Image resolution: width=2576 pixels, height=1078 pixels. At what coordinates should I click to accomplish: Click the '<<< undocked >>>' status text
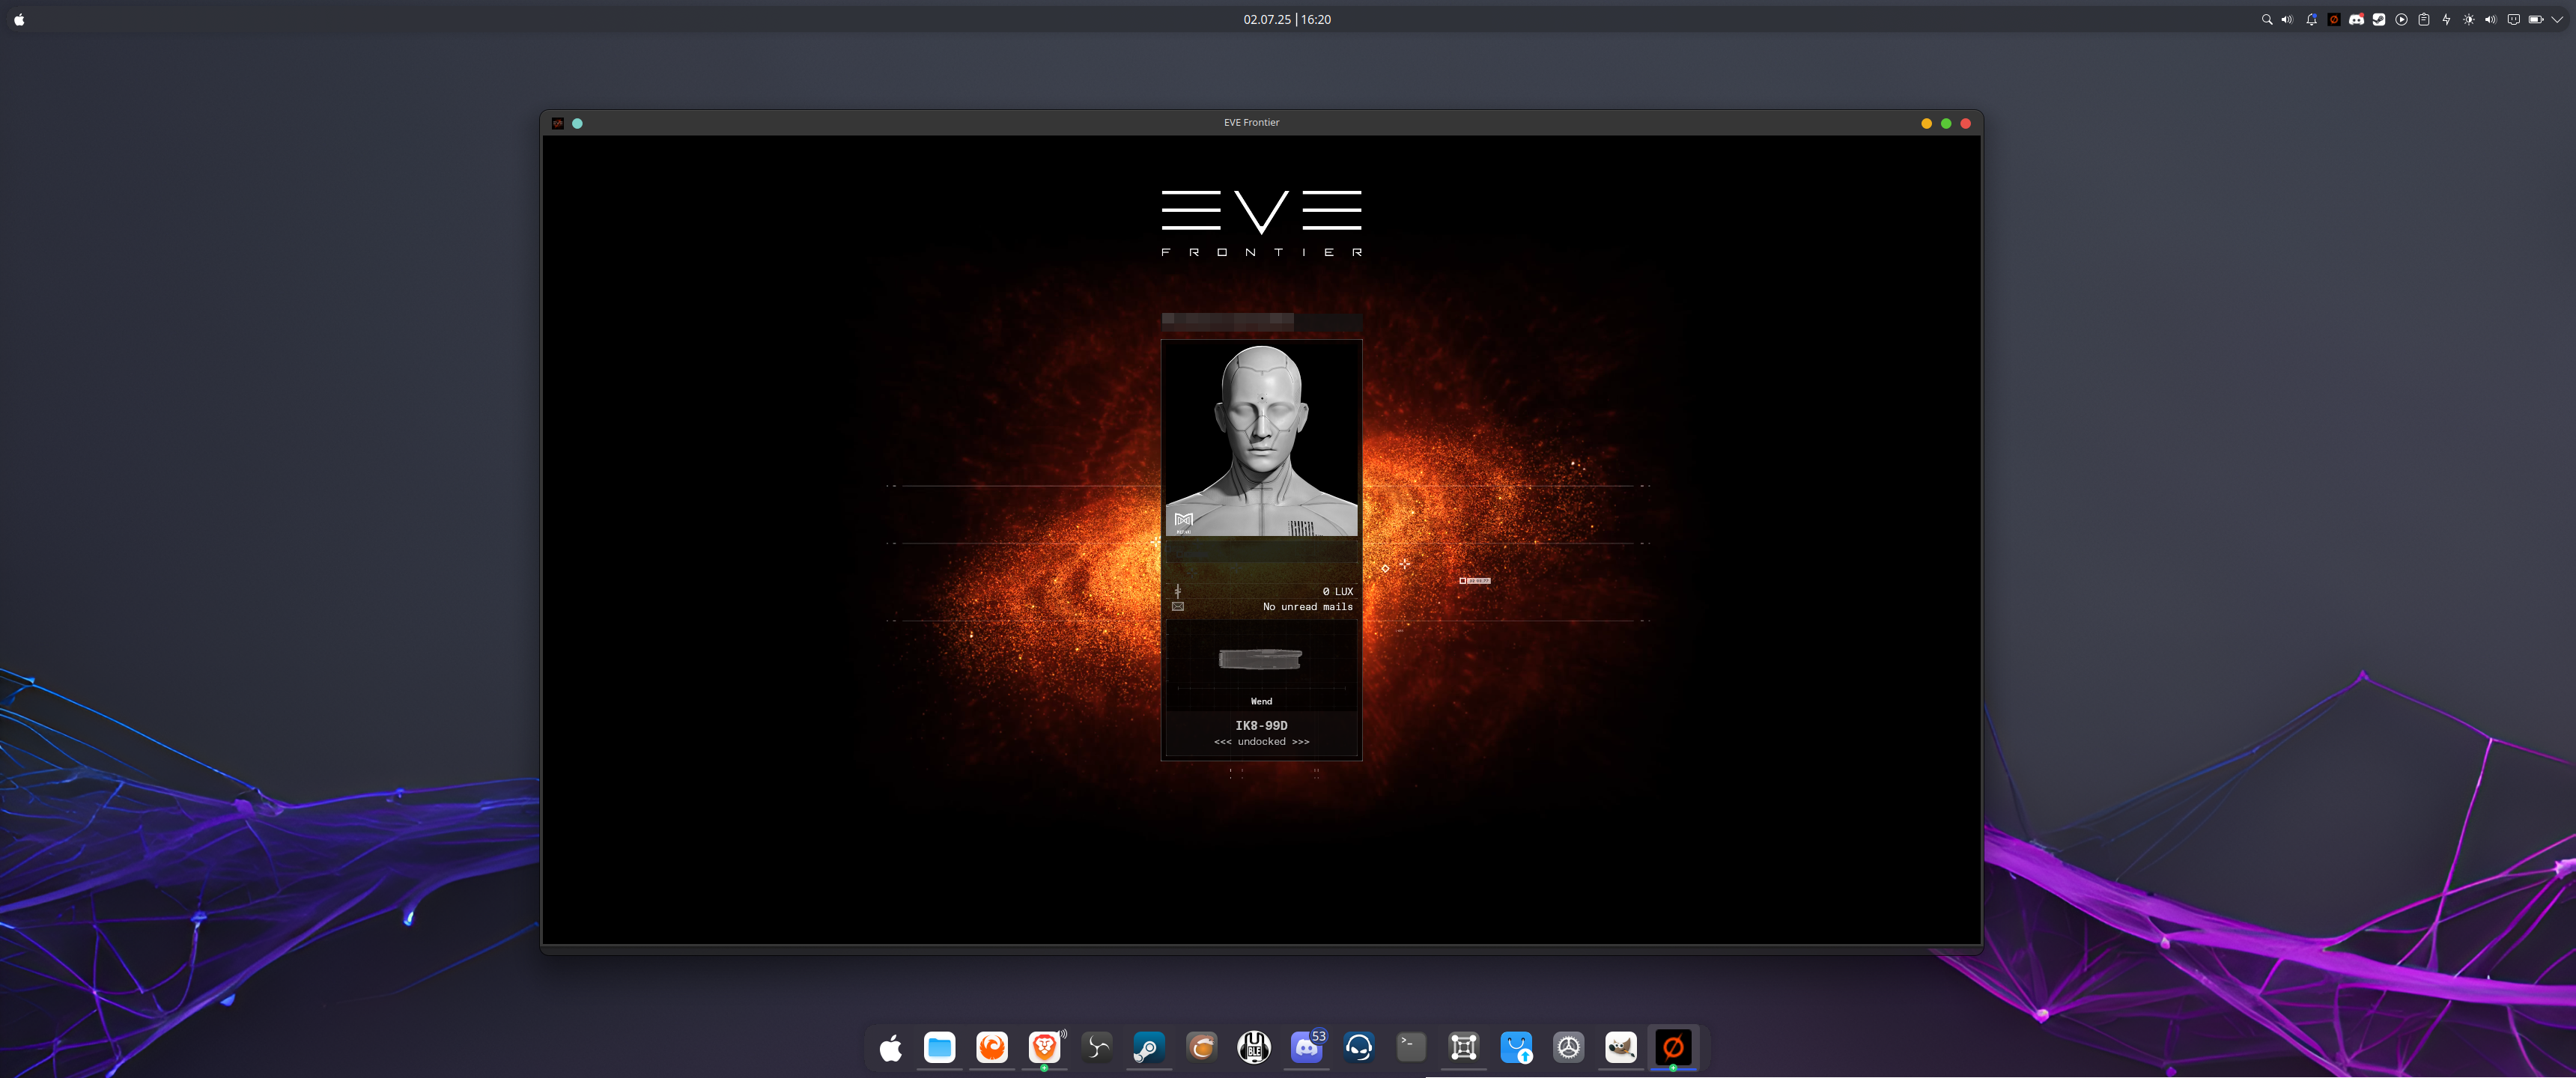(1261, 742)
